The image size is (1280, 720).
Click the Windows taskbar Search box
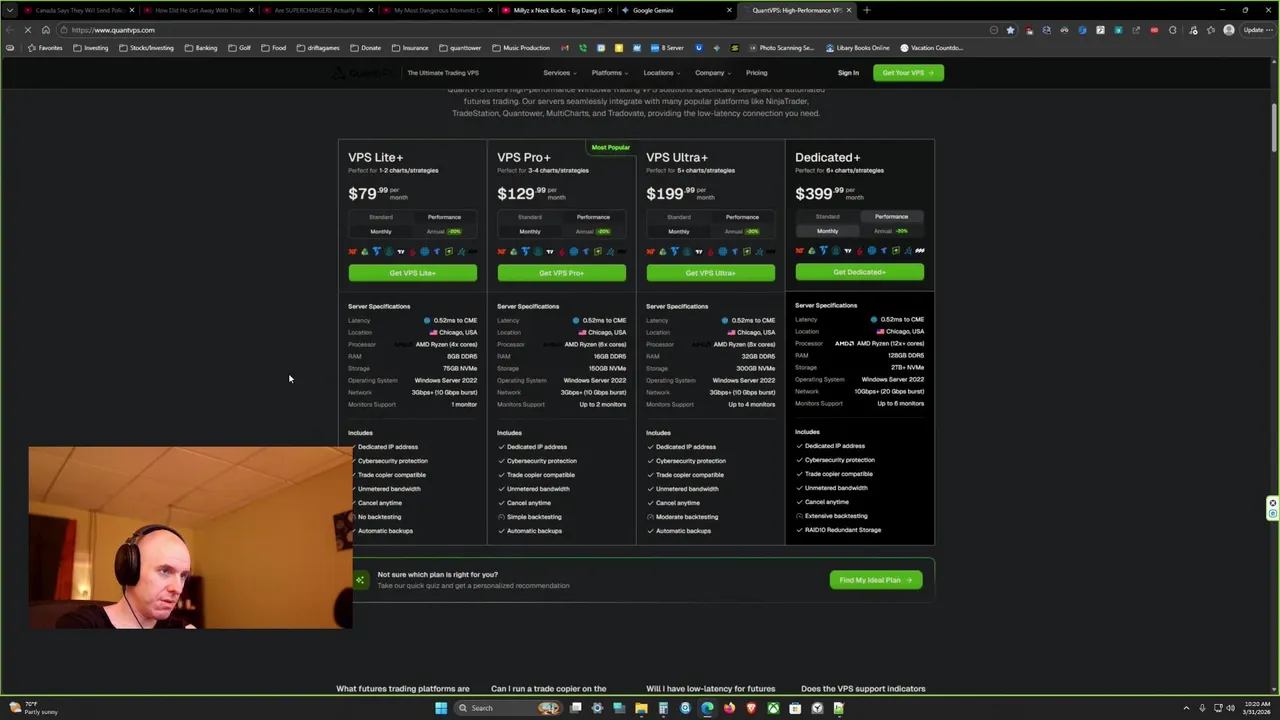pyautogui.click(x=508, y=708)
